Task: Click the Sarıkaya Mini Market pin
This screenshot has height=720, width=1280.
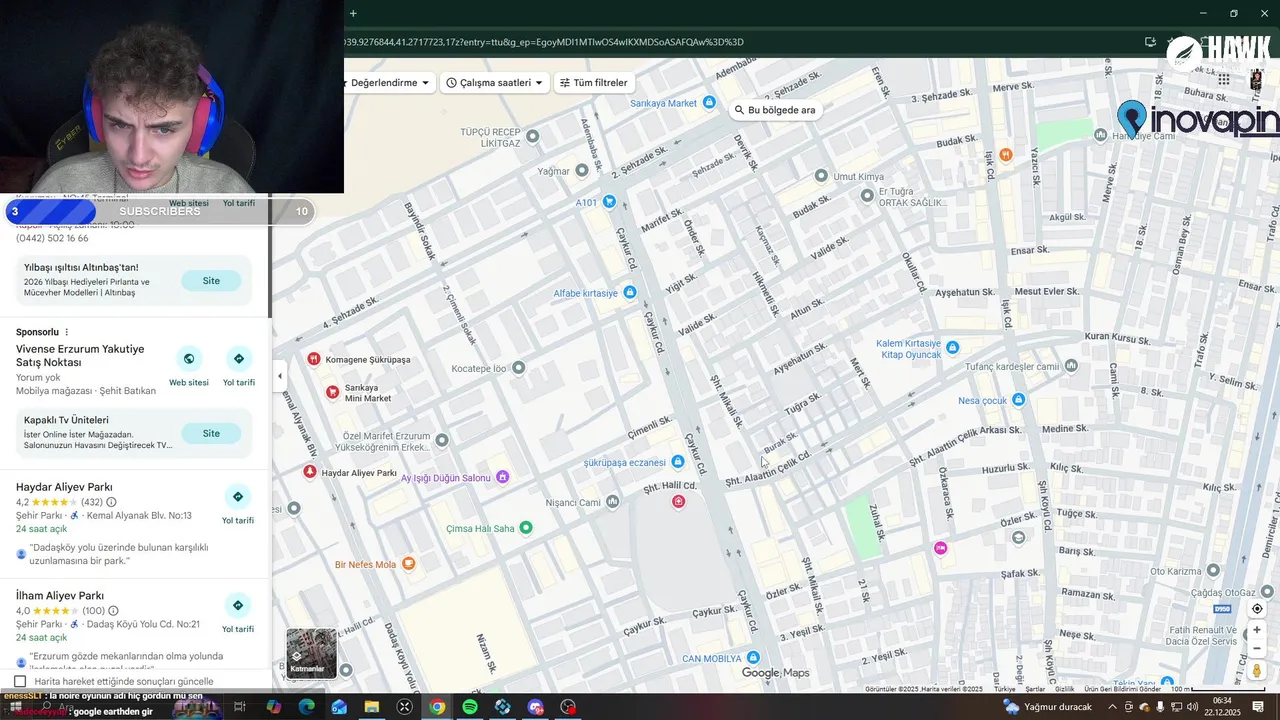Action: (x=332, y=392)
